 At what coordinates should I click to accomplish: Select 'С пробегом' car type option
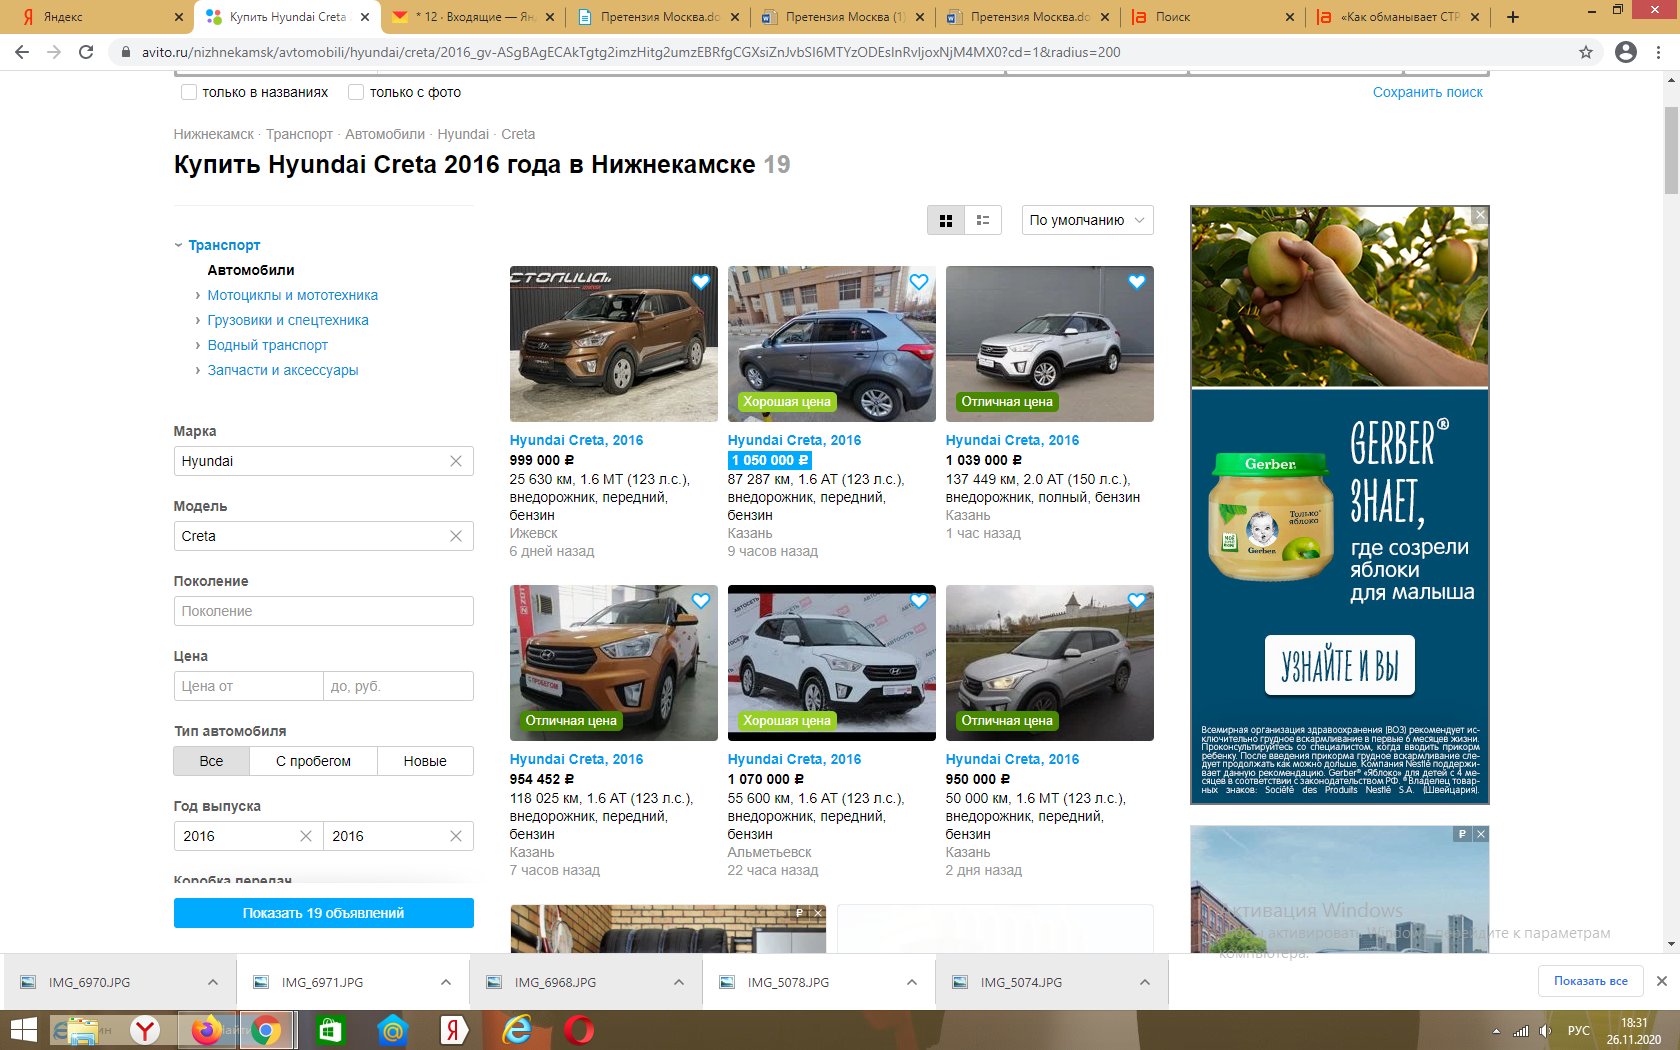pos(313,761)
